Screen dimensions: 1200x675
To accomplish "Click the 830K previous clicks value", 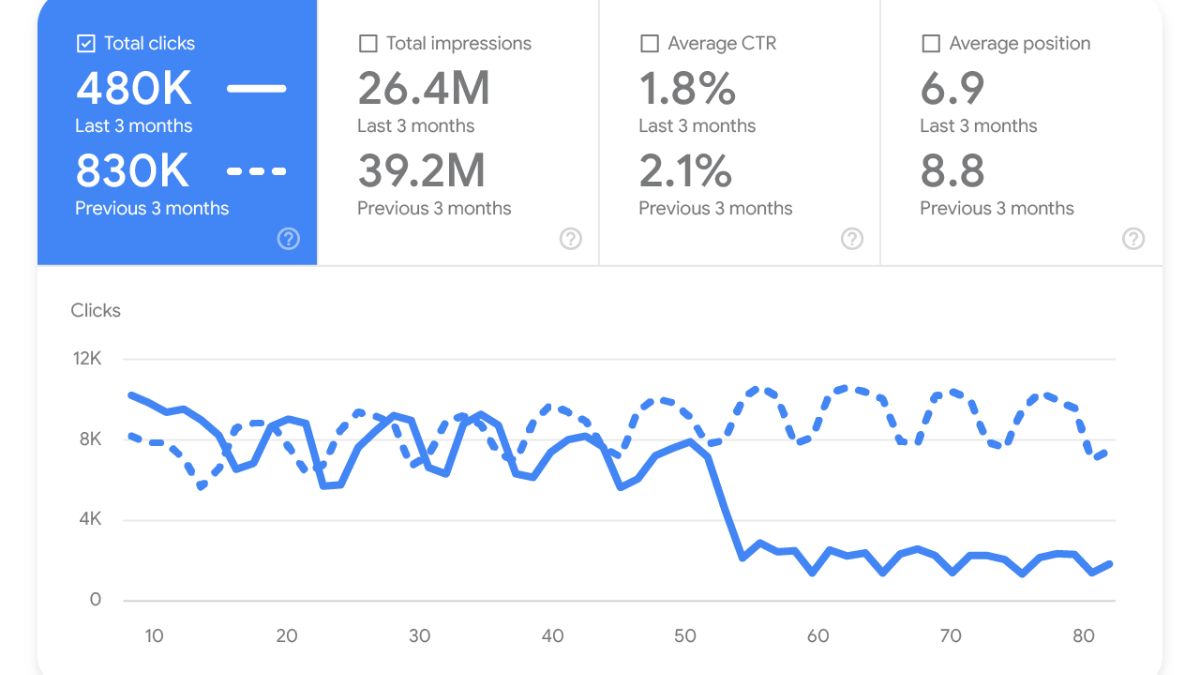I will tap(133, 172).
